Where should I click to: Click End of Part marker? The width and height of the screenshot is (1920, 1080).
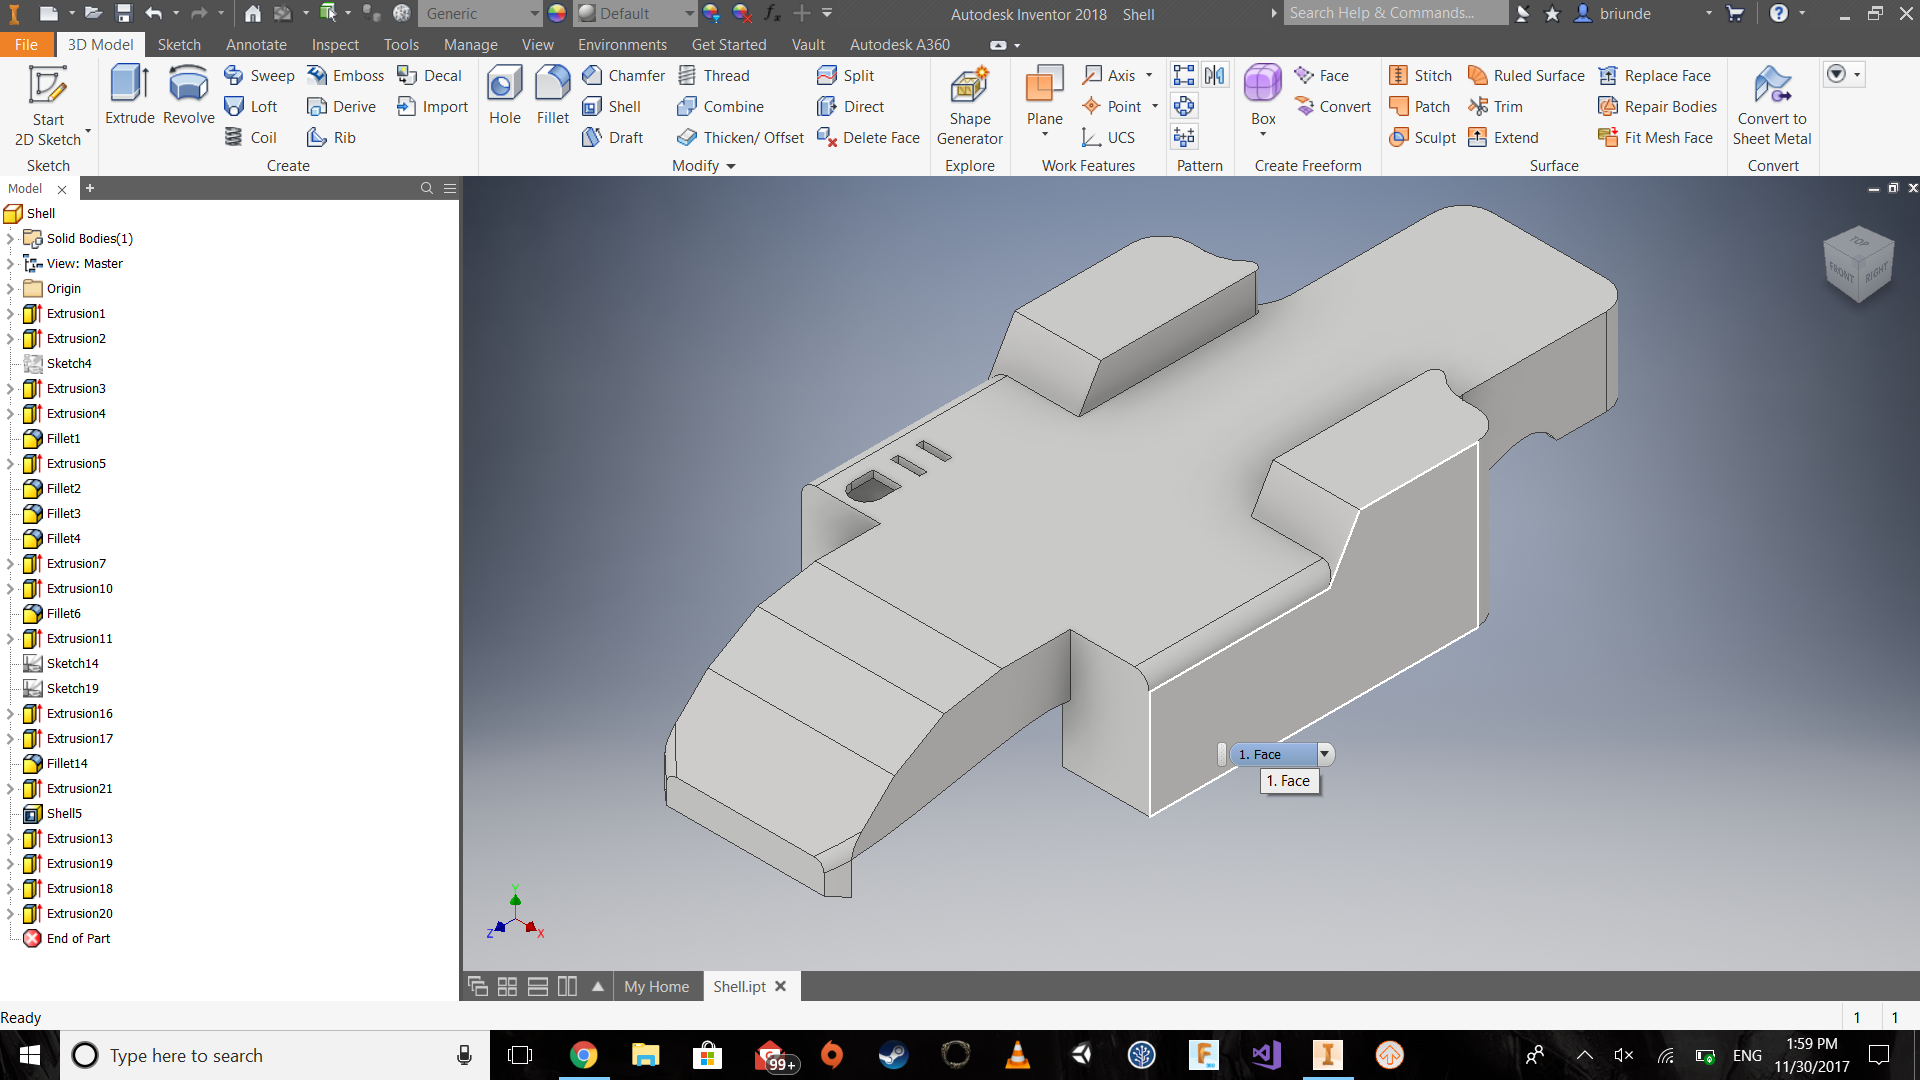(67, 938)
